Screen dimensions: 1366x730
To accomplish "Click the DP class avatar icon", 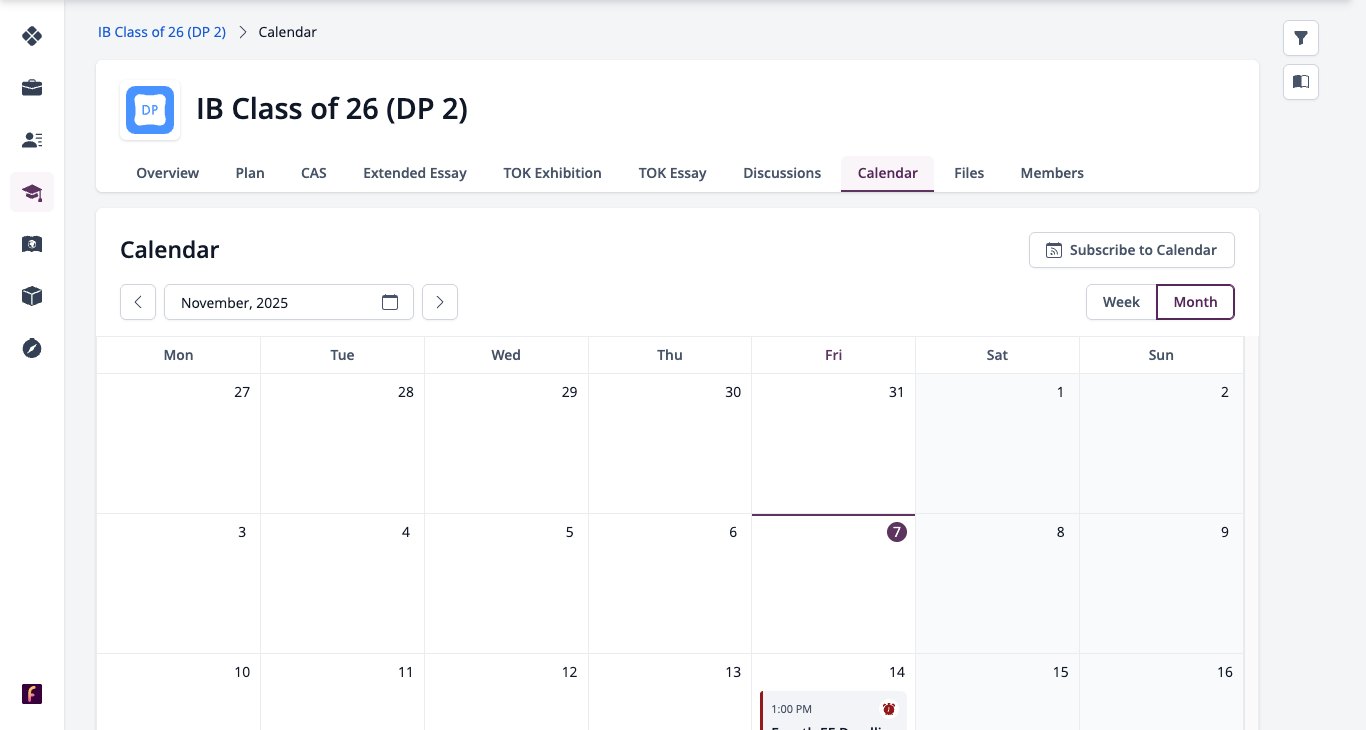I will point(150,110).
